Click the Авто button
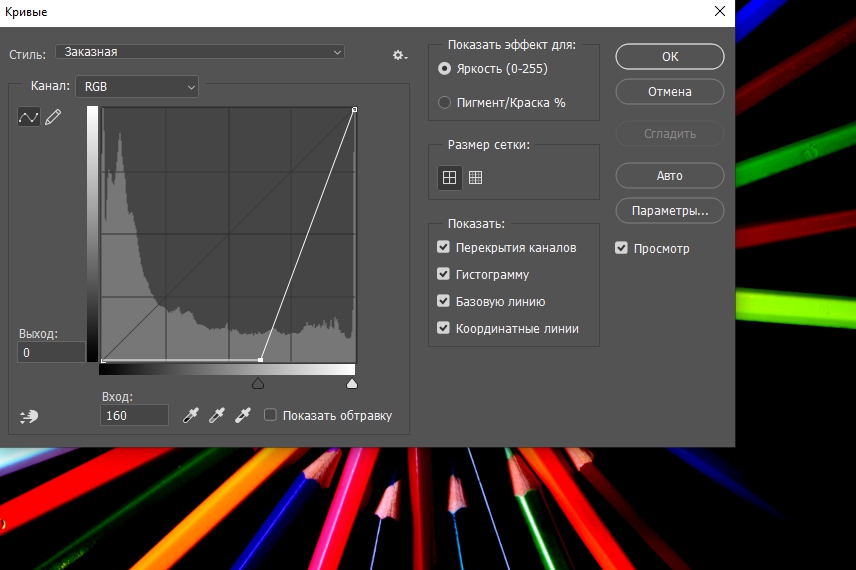Image resolution: width=856 pixels, height=570 pixels. coord(670,176)
